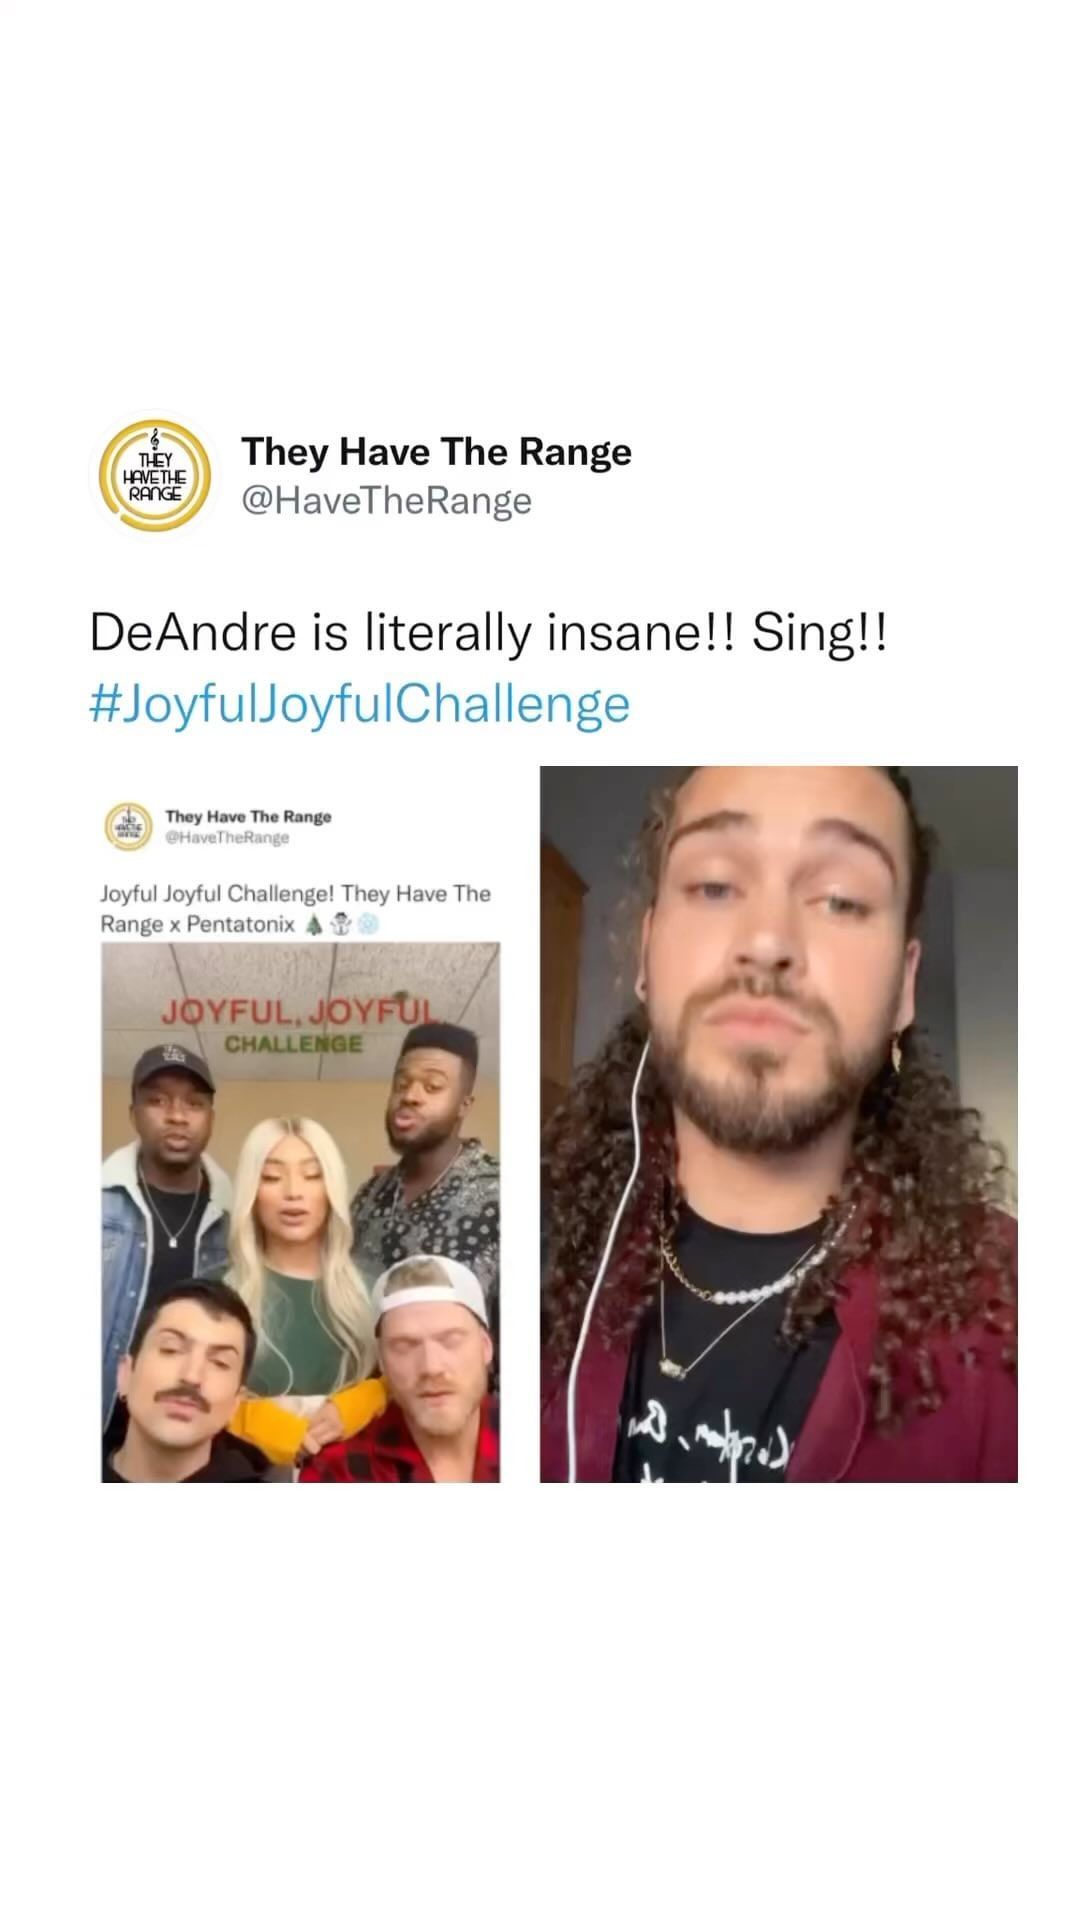Open the curly-haired singer video

778,1124
